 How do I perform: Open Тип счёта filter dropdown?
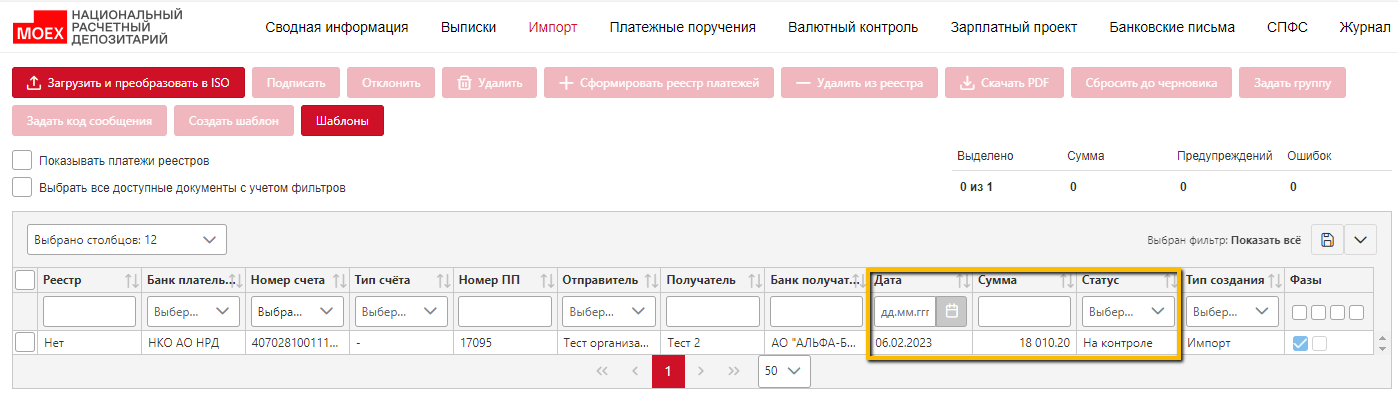[x=401, y=311]
